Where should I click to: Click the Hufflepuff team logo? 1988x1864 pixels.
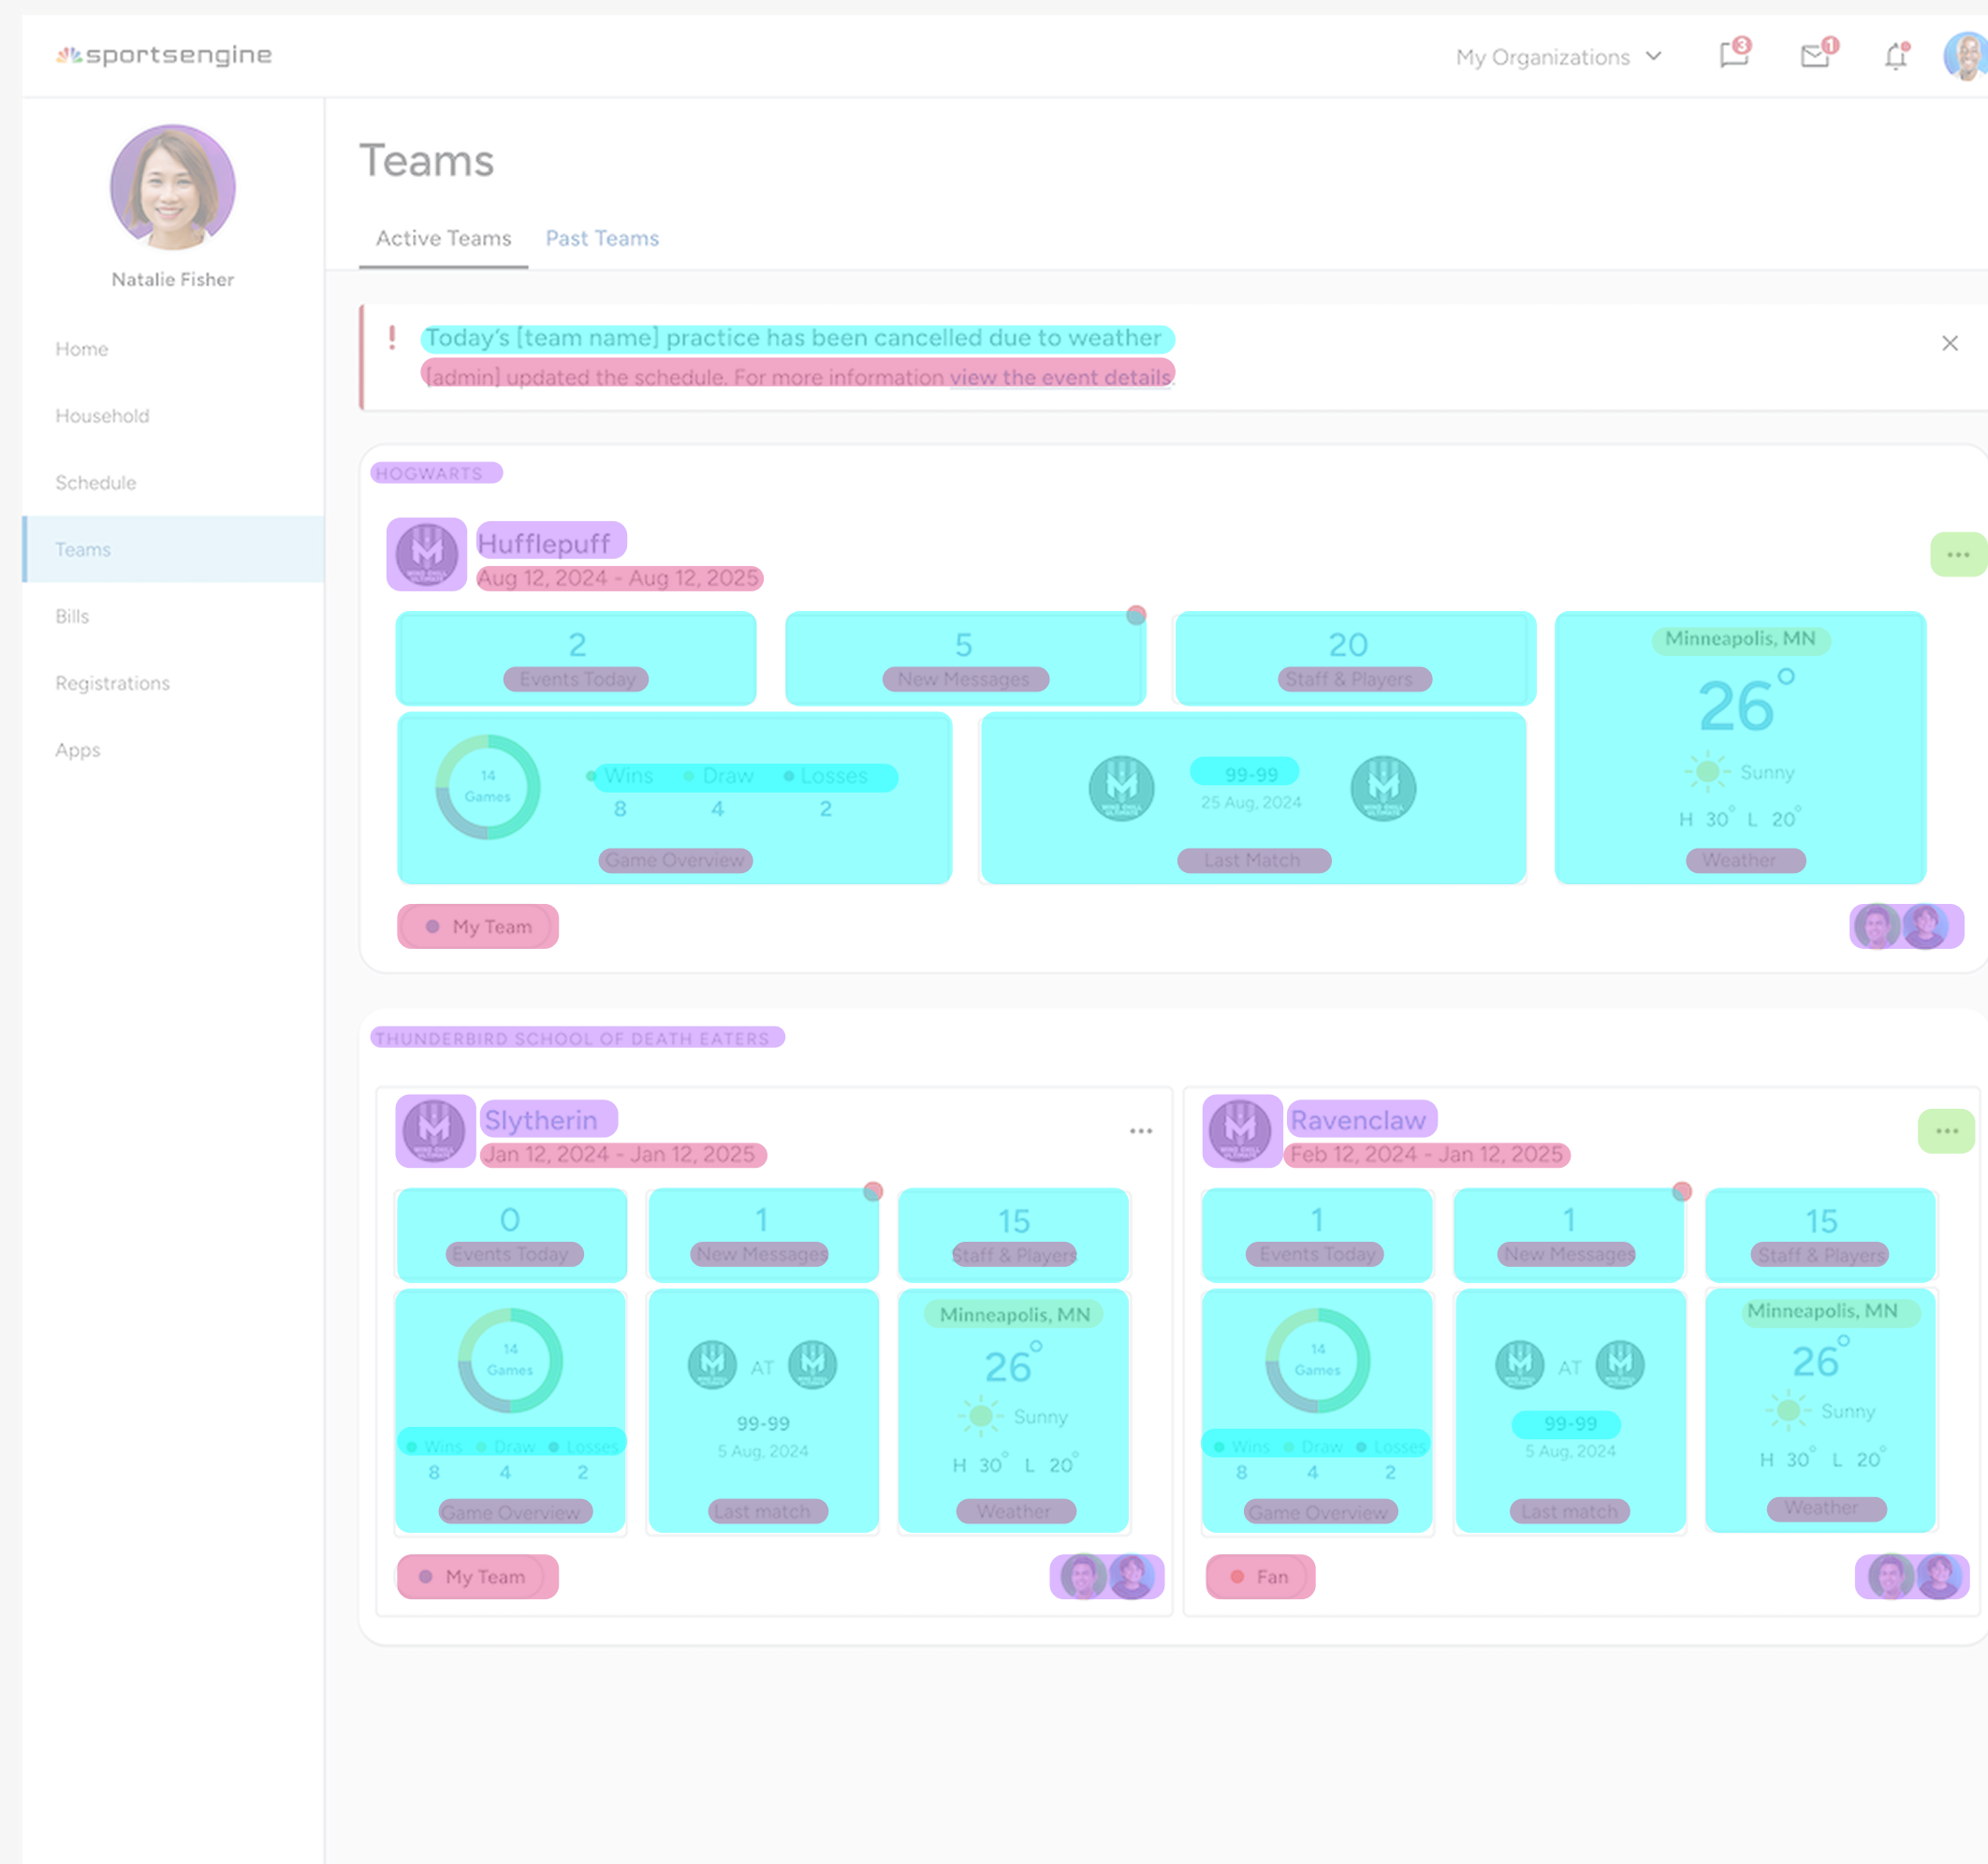pos(427,554)
